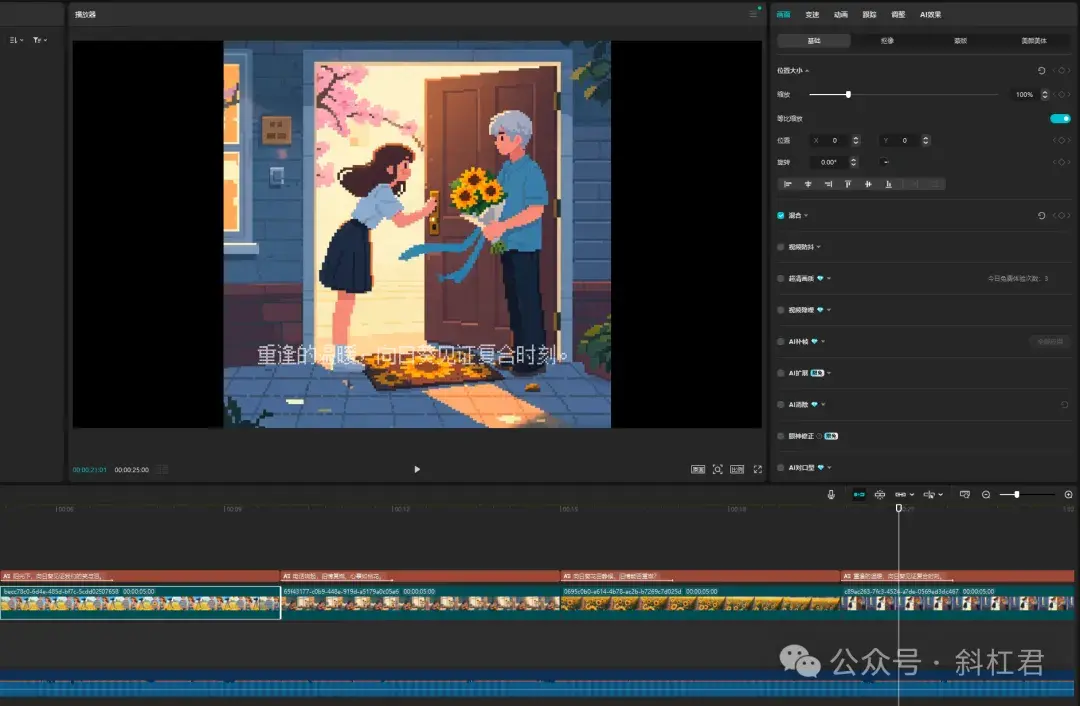The height and width of the screenshot is (706, 1080).
Task: Uncheck the 混合 checkbox
Action: 781,215
